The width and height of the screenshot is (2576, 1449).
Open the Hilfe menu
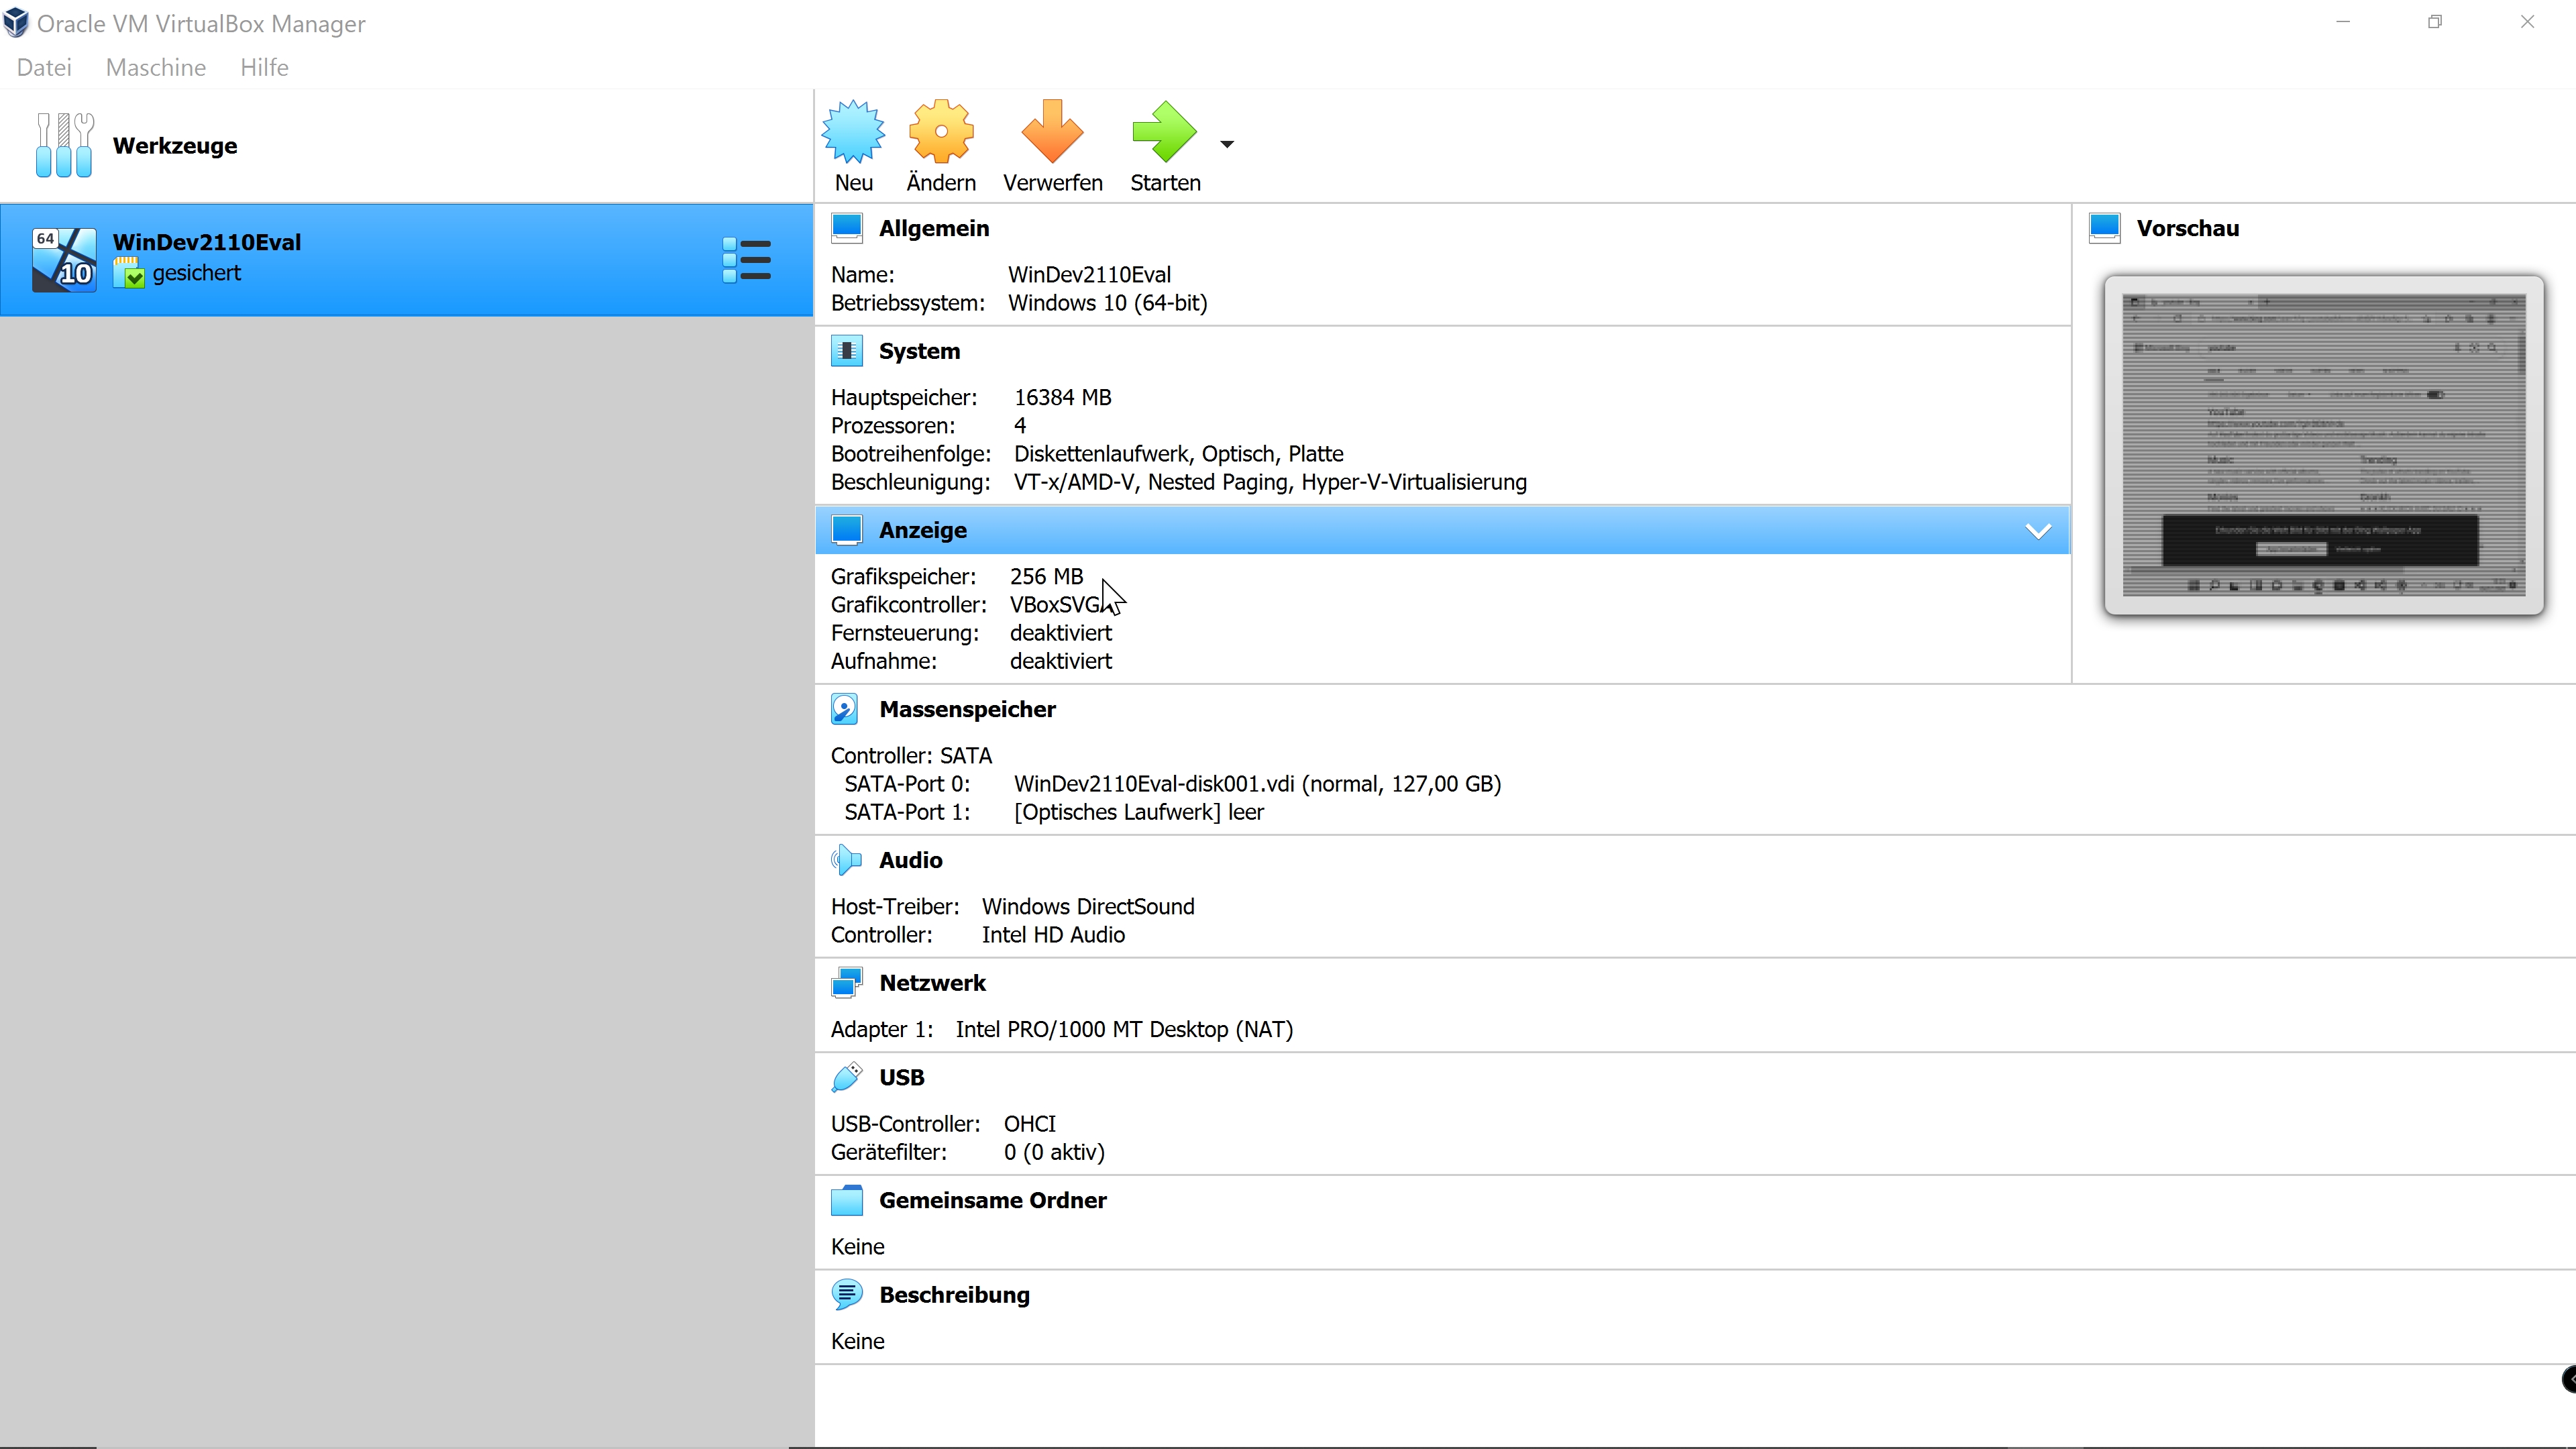tap(264, 67)
